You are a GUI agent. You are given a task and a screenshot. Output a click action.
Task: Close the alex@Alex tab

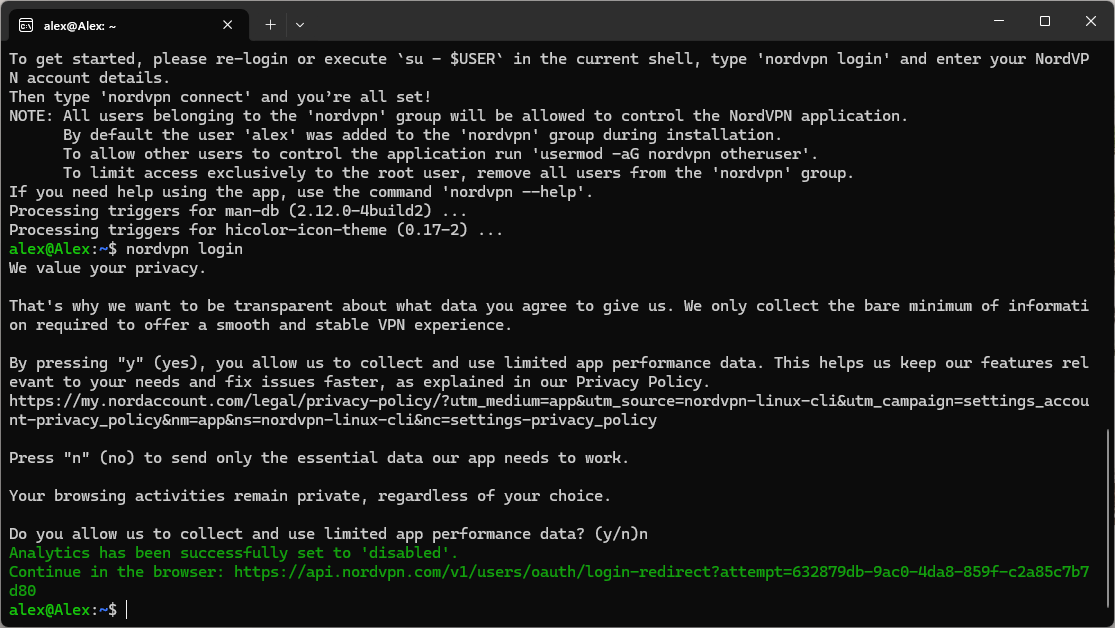pyautogui.click(x=230, y=23)
